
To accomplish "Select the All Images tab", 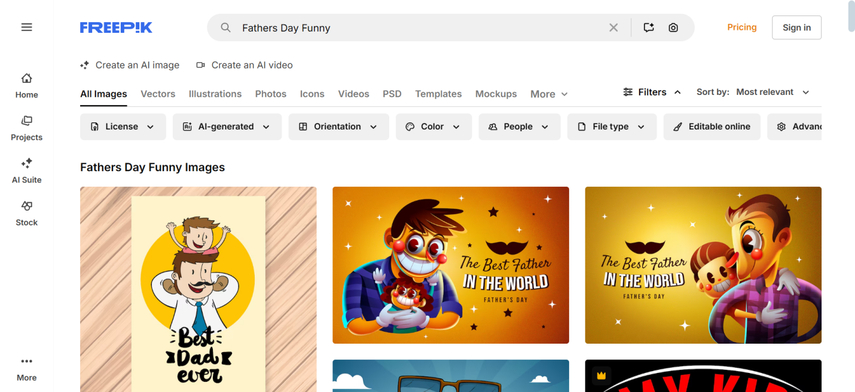I will click(x=104, y=94).
